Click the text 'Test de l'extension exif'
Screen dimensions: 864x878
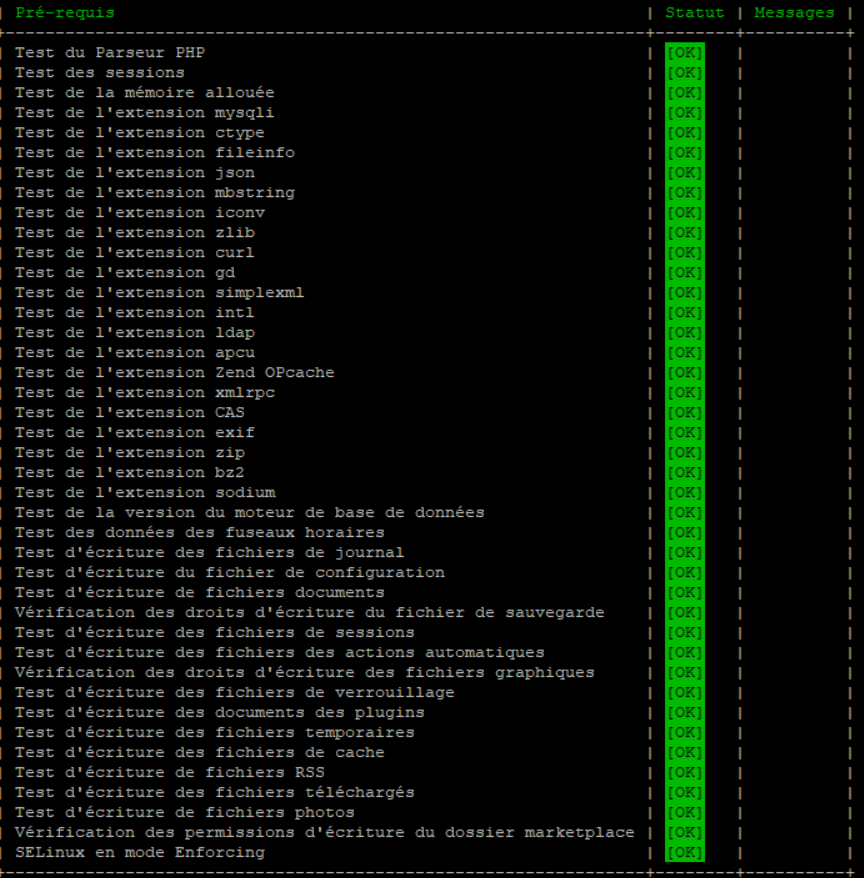134,432
